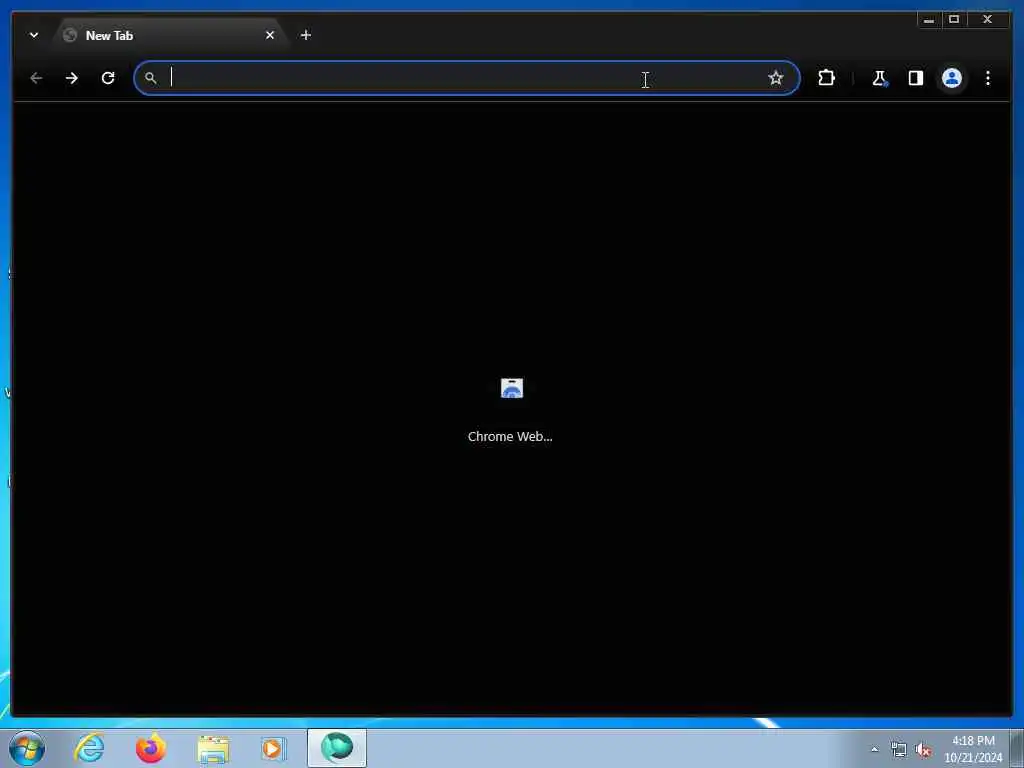Go forward to the next page
This screenshot has height=768, width=1024.
coord(72,78)
